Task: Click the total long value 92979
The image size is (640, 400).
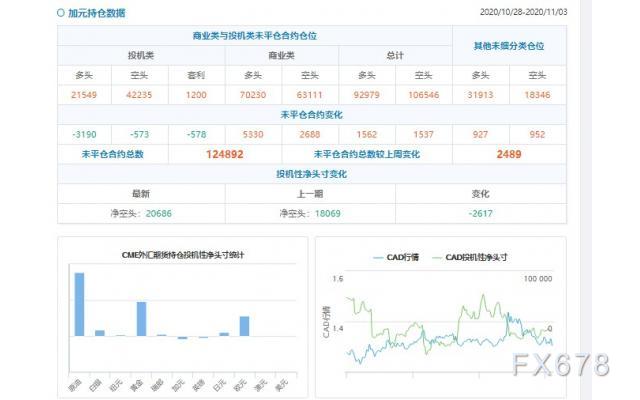Action: [367, 95]
